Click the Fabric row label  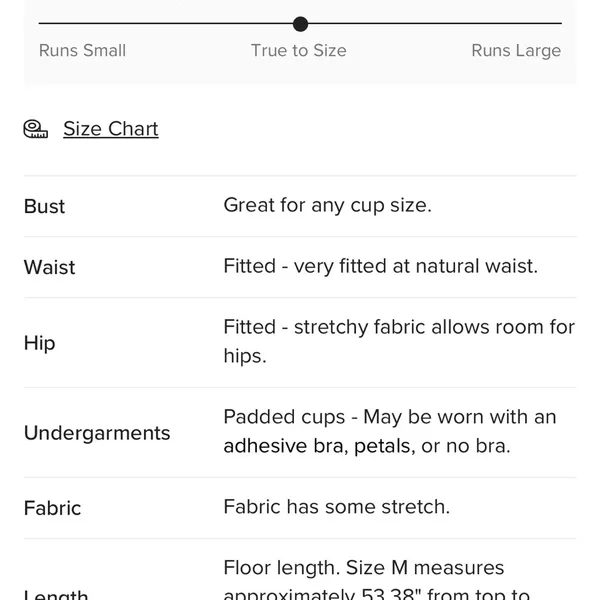click(52, 508)
